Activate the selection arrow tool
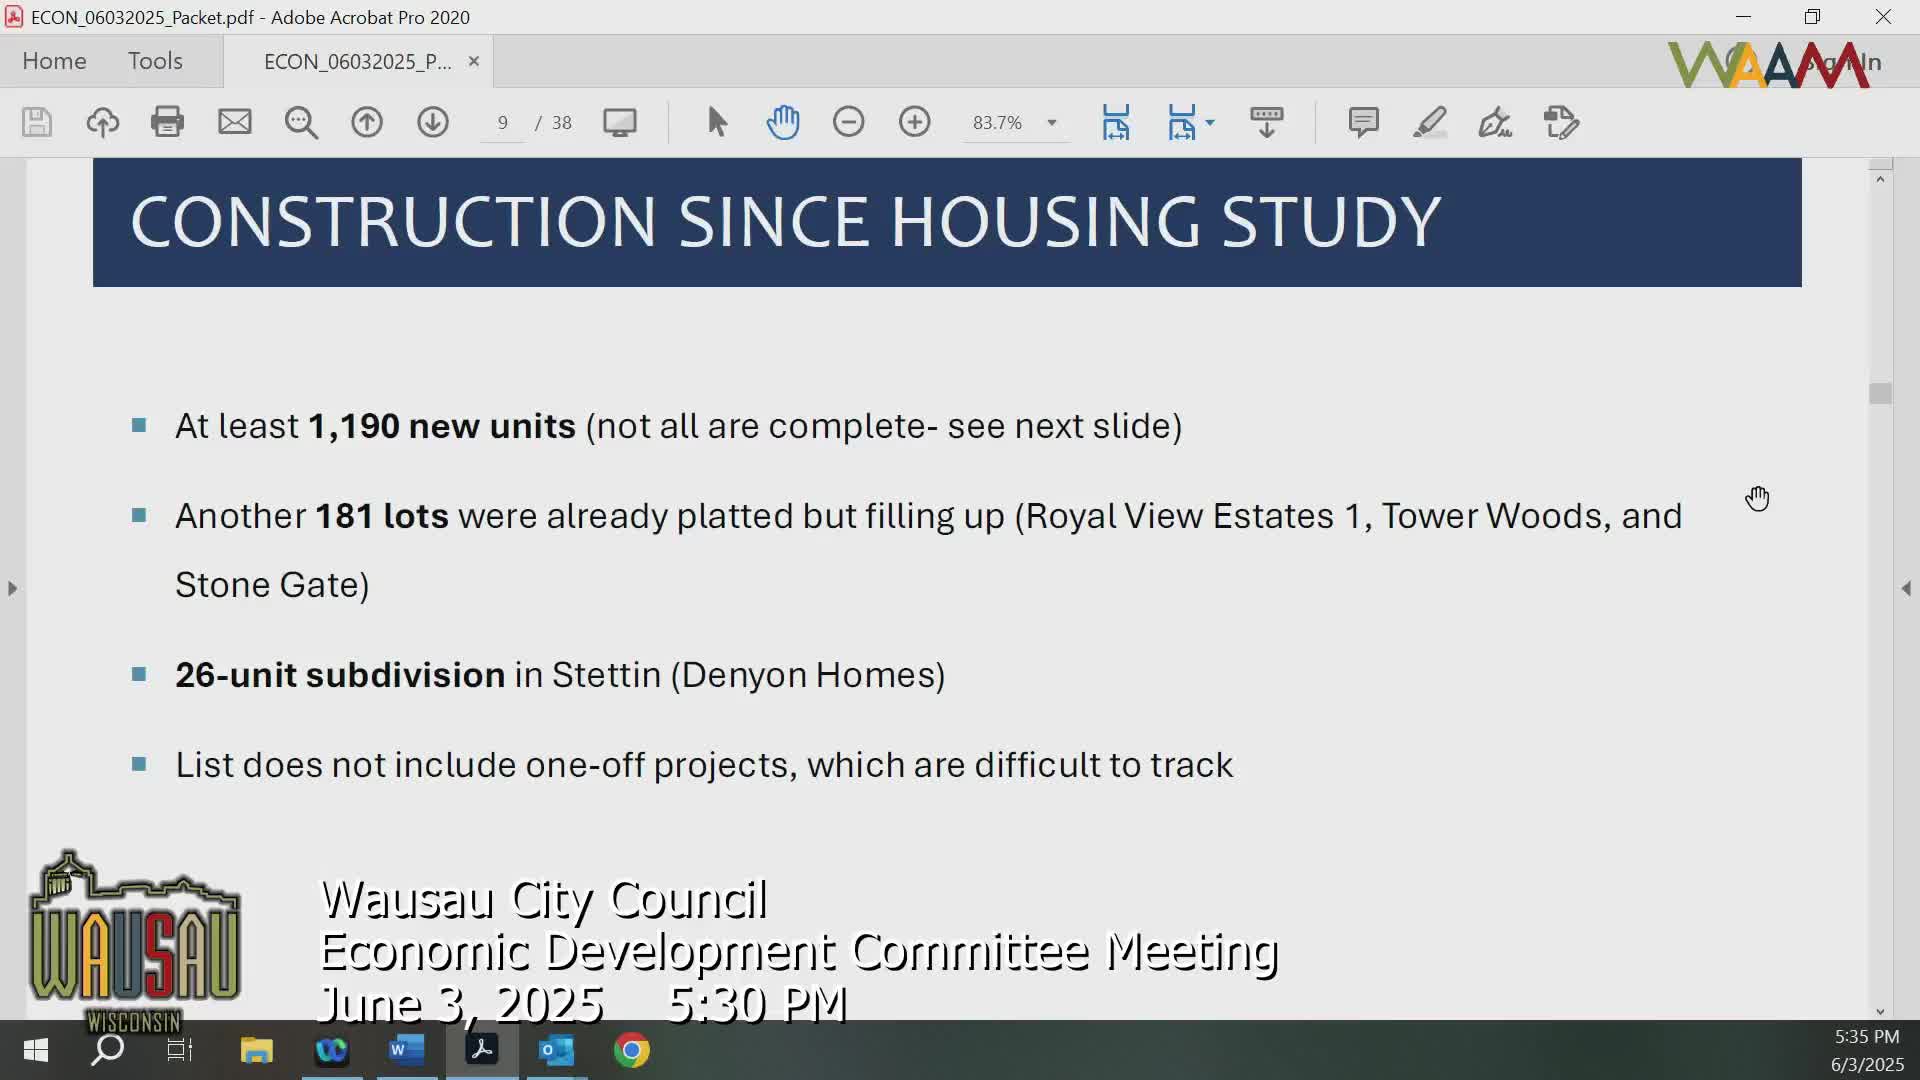The image size is (1920, 1080). (x=716, y=122)
